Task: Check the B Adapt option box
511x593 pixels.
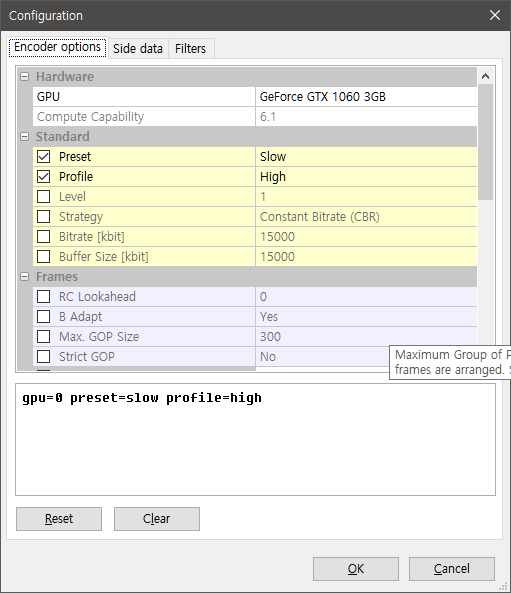Action: point(43,317)
